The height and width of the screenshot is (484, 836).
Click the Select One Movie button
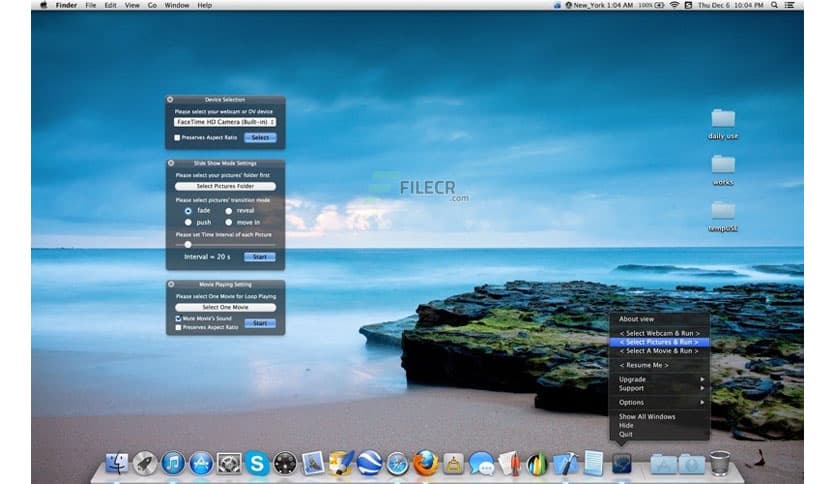click(224, 307)
